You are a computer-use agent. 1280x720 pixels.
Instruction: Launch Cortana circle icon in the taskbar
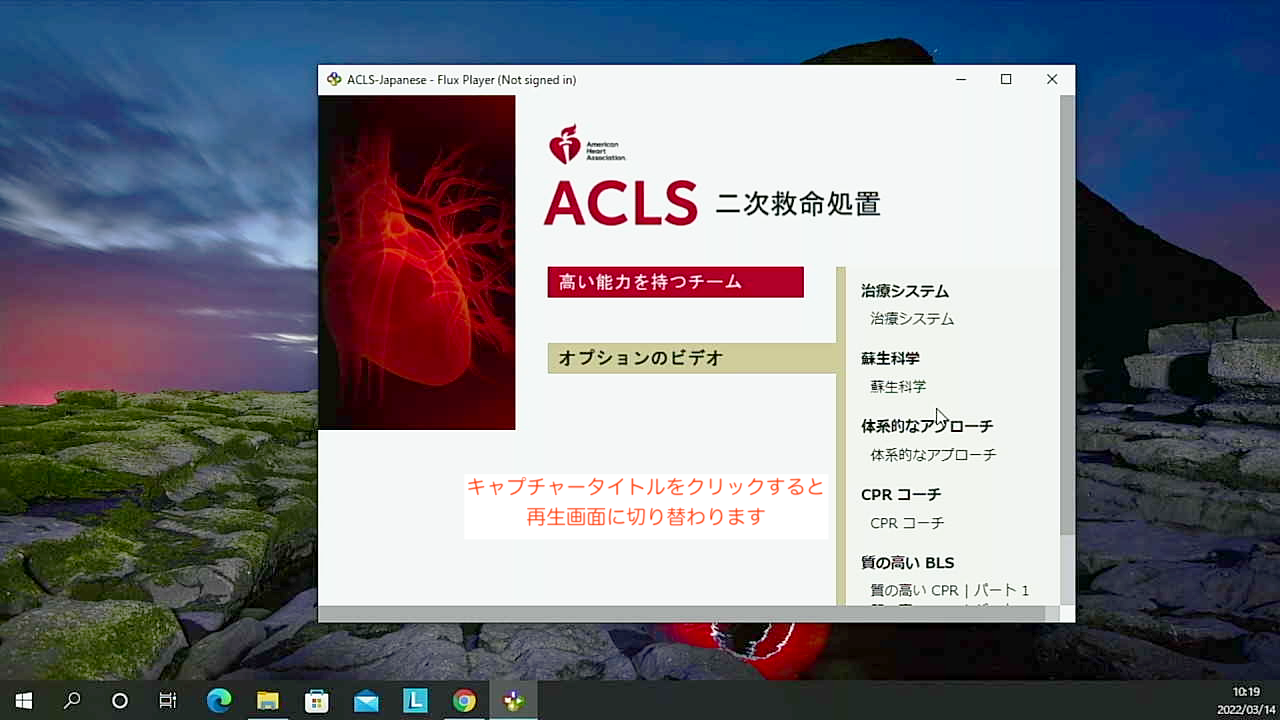120,701
